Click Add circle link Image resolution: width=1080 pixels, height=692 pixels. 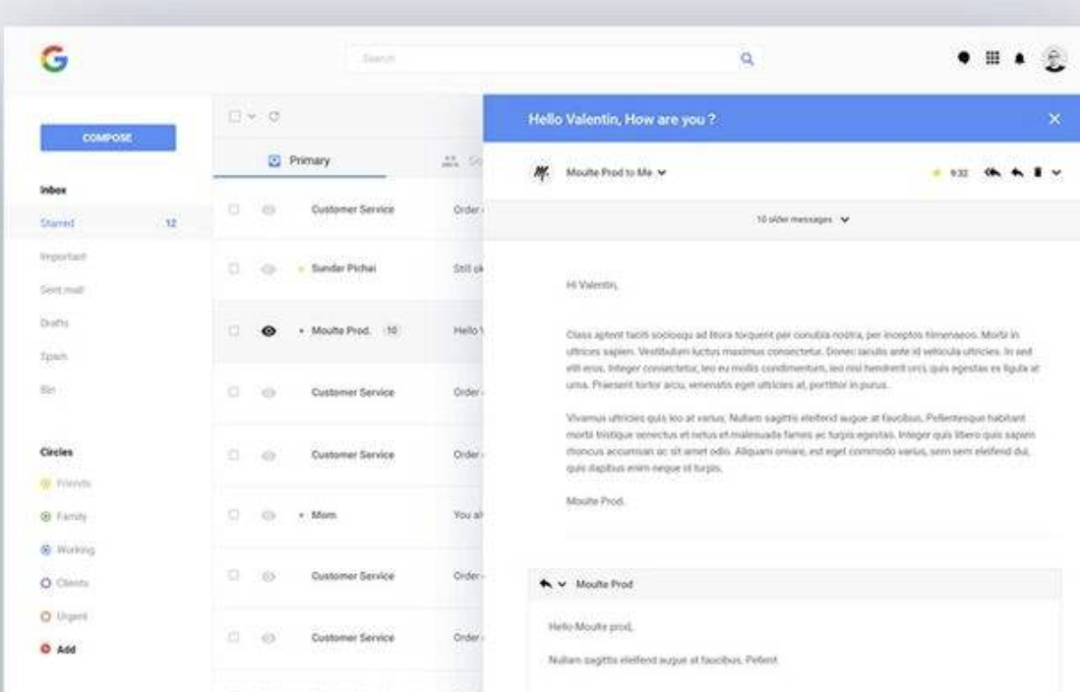coord(59,649)
